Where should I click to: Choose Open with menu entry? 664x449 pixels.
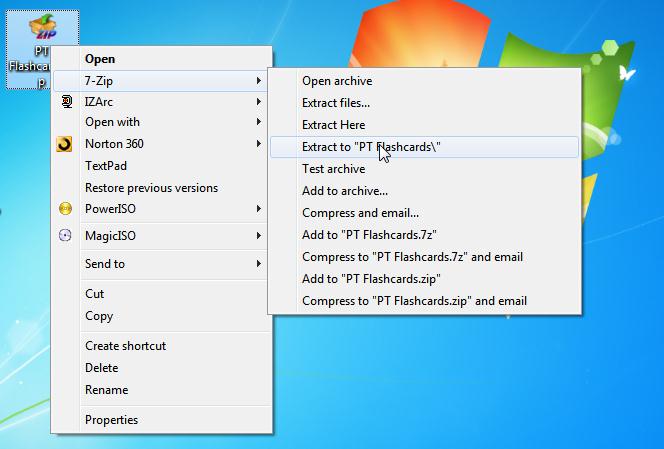[161, 122]
